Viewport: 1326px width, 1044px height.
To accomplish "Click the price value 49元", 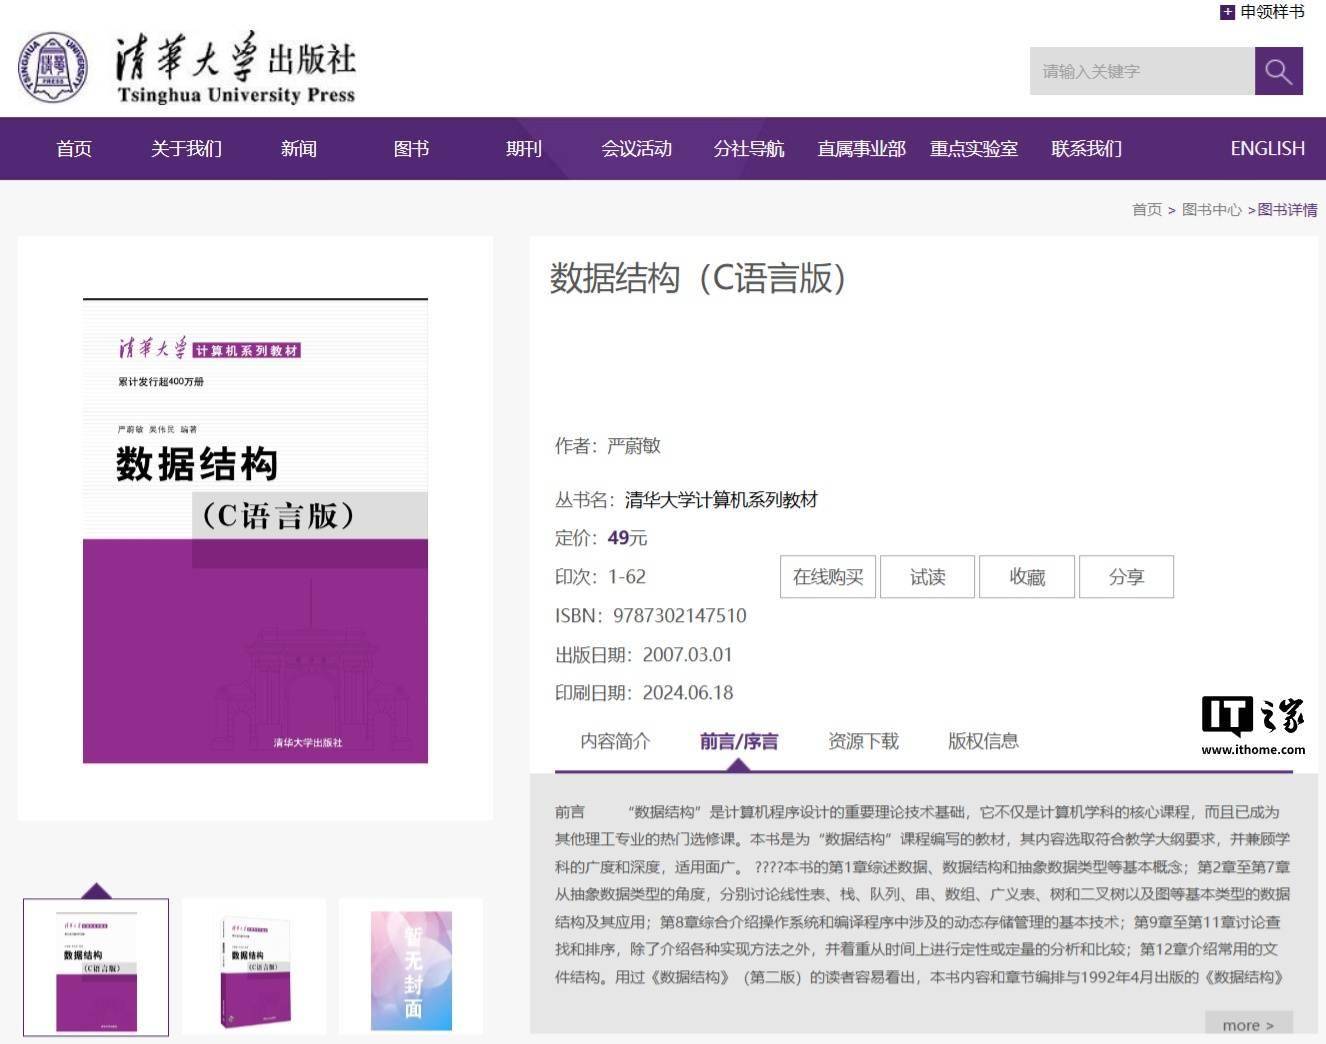I will point(627,538).
